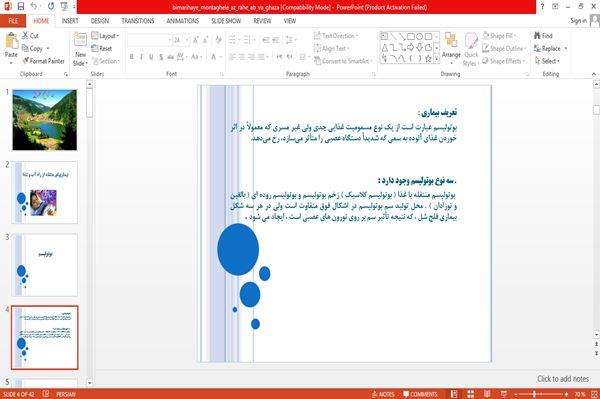
Task: Click the Paste icon
Action: 11,42
